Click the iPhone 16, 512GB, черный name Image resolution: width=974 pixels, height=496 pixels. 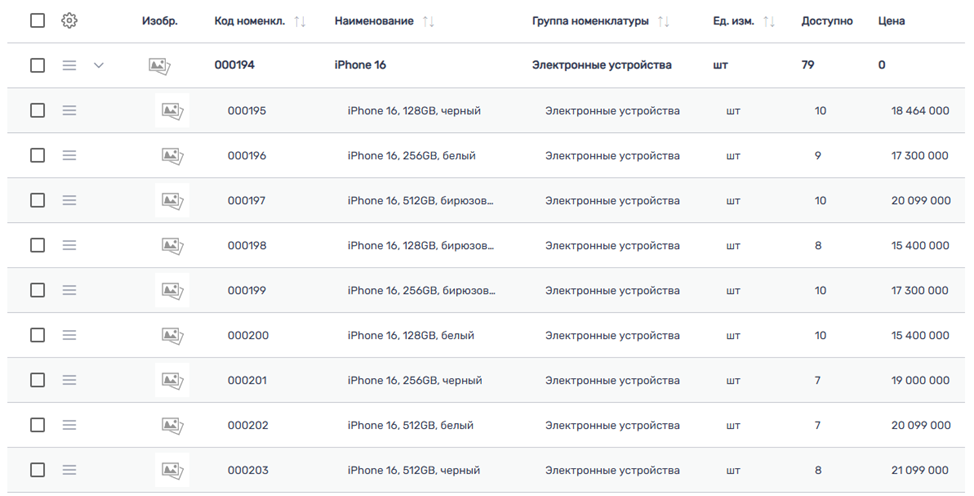[413, 470]
